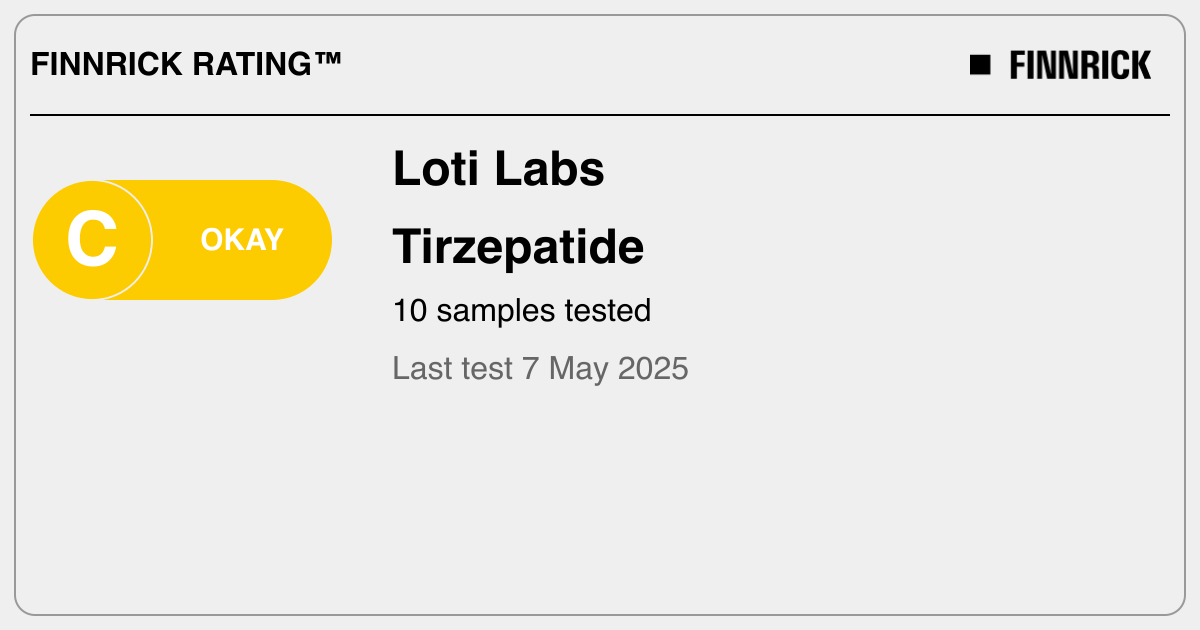The width and height of the screenshot is (1200, 630).
Task: Click the black square Finnrick logo icon
Action: (x=980, y=66)
